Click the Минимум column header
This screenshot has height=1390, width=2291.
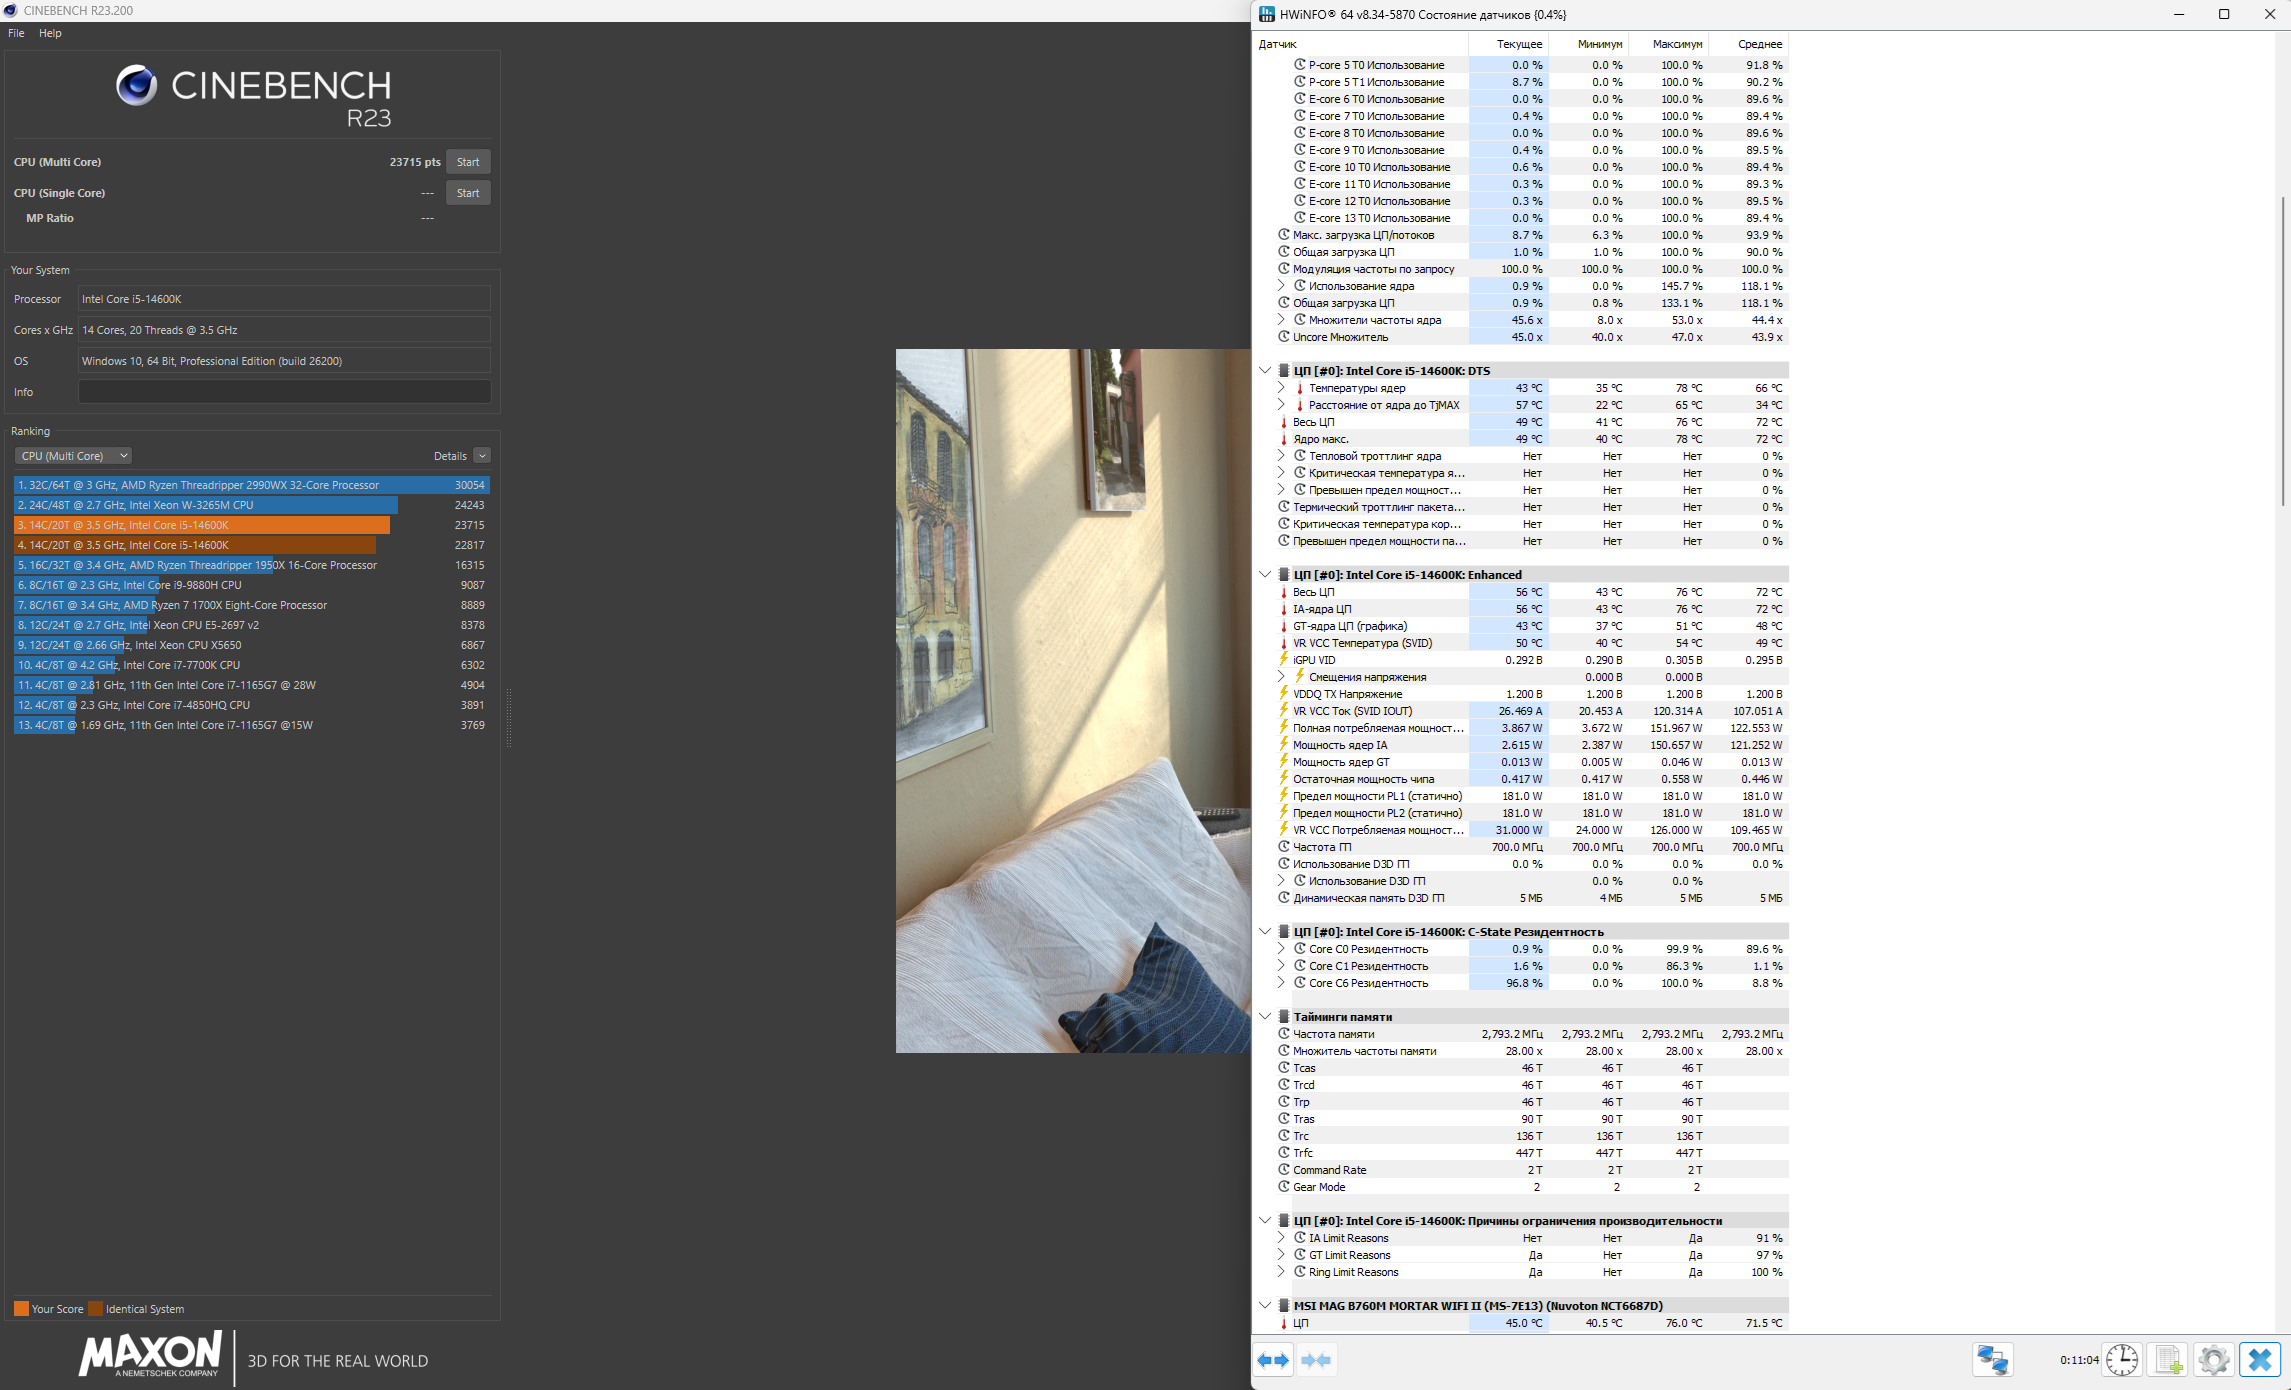pos(1588,44)
